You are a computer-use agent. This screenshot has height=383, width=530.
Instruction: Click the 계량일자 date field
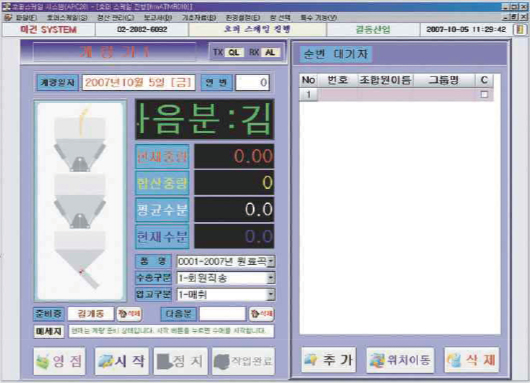click(x=139, y=82)
